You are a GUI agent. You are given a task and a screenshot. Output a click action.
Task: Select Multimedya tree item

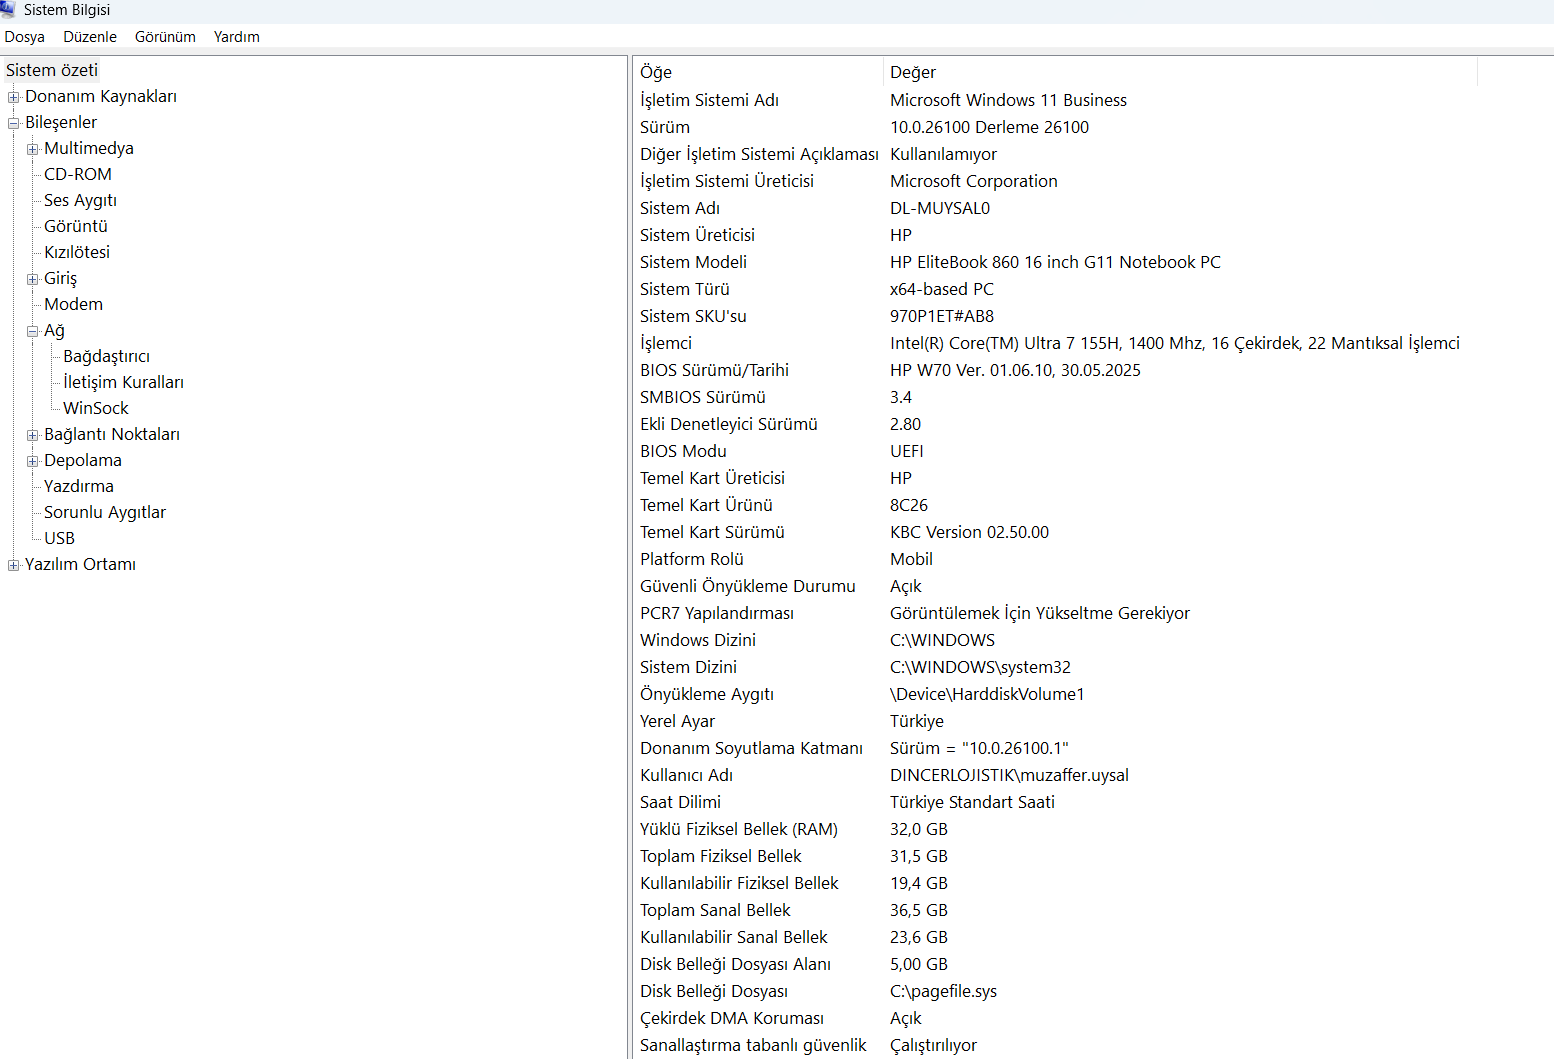point(89,148)
